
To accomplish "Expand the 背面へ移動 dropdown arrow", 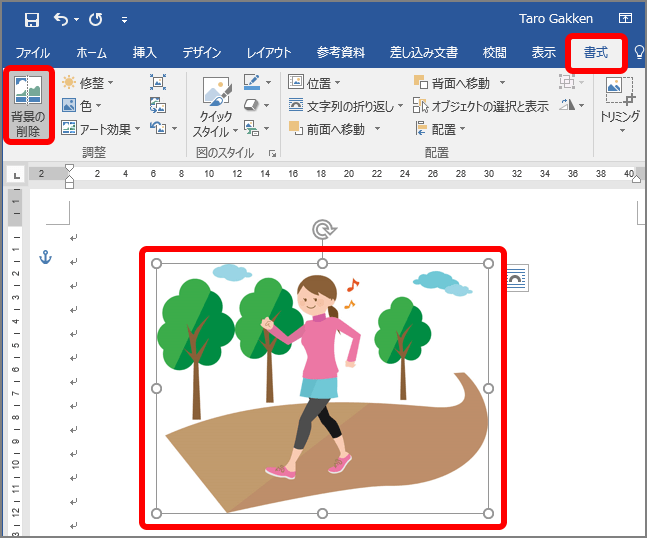I will (x=502, y=83).
